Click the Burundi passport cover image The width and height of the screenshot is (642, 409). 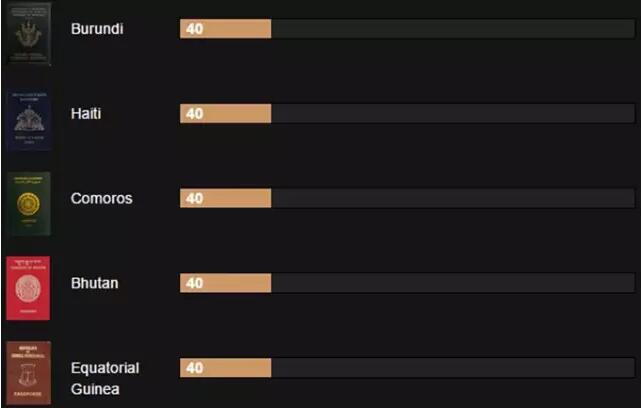(x=28, y=33)
